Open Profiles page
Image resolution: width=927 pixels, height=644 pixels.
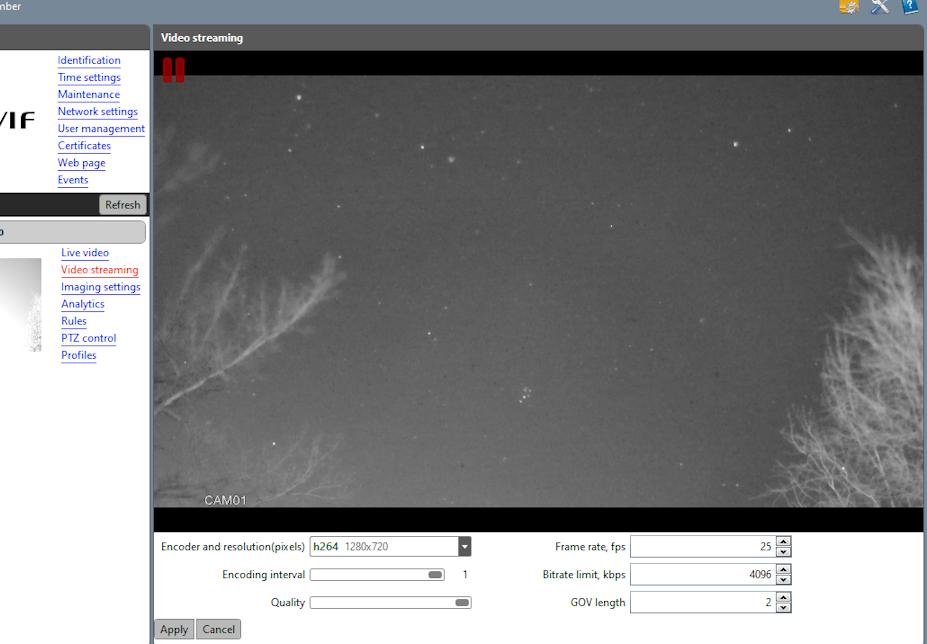79,356
